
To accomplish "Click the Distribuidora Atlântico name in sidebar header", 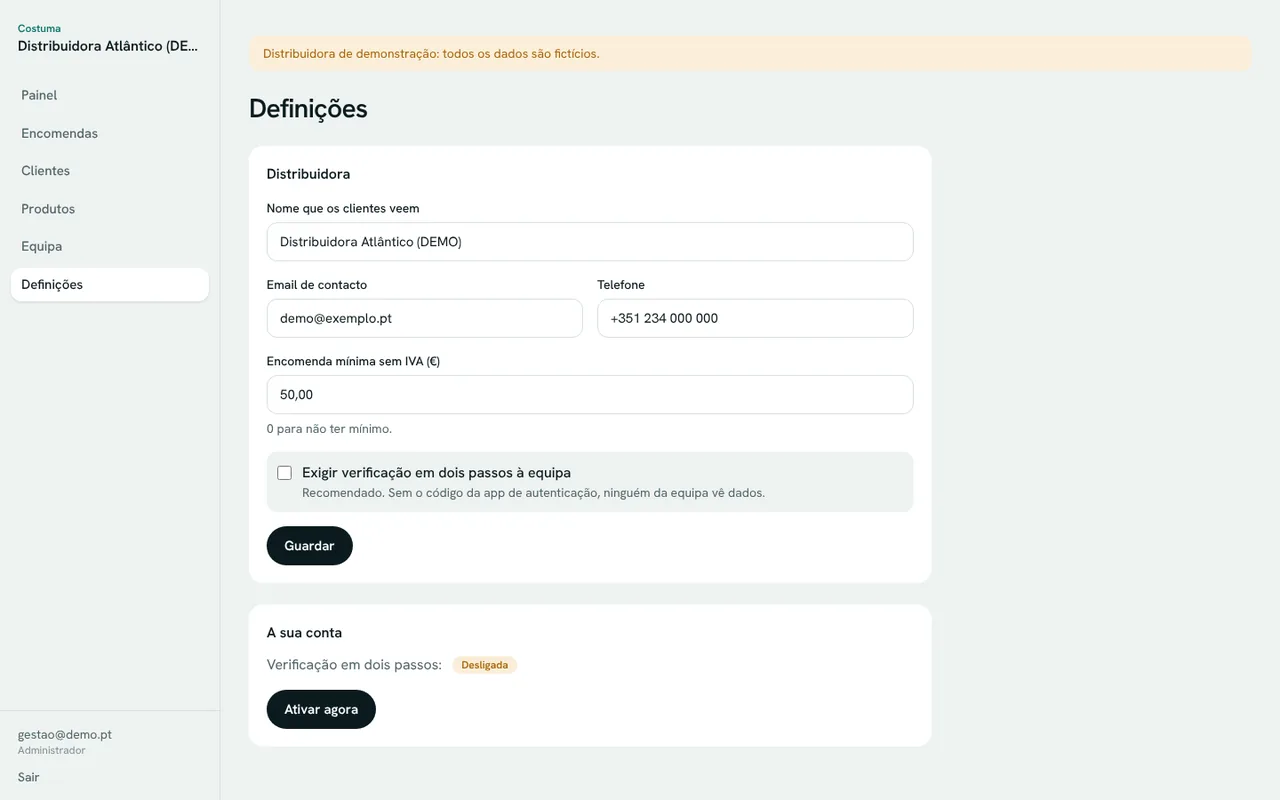I will (108, 46).
